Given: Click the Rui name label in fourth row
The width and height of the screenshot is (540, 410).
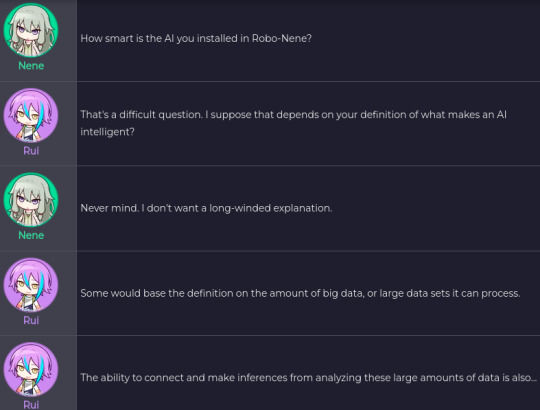Looking at the screenshot, I should pyautogui.click(x=31, y=320).
